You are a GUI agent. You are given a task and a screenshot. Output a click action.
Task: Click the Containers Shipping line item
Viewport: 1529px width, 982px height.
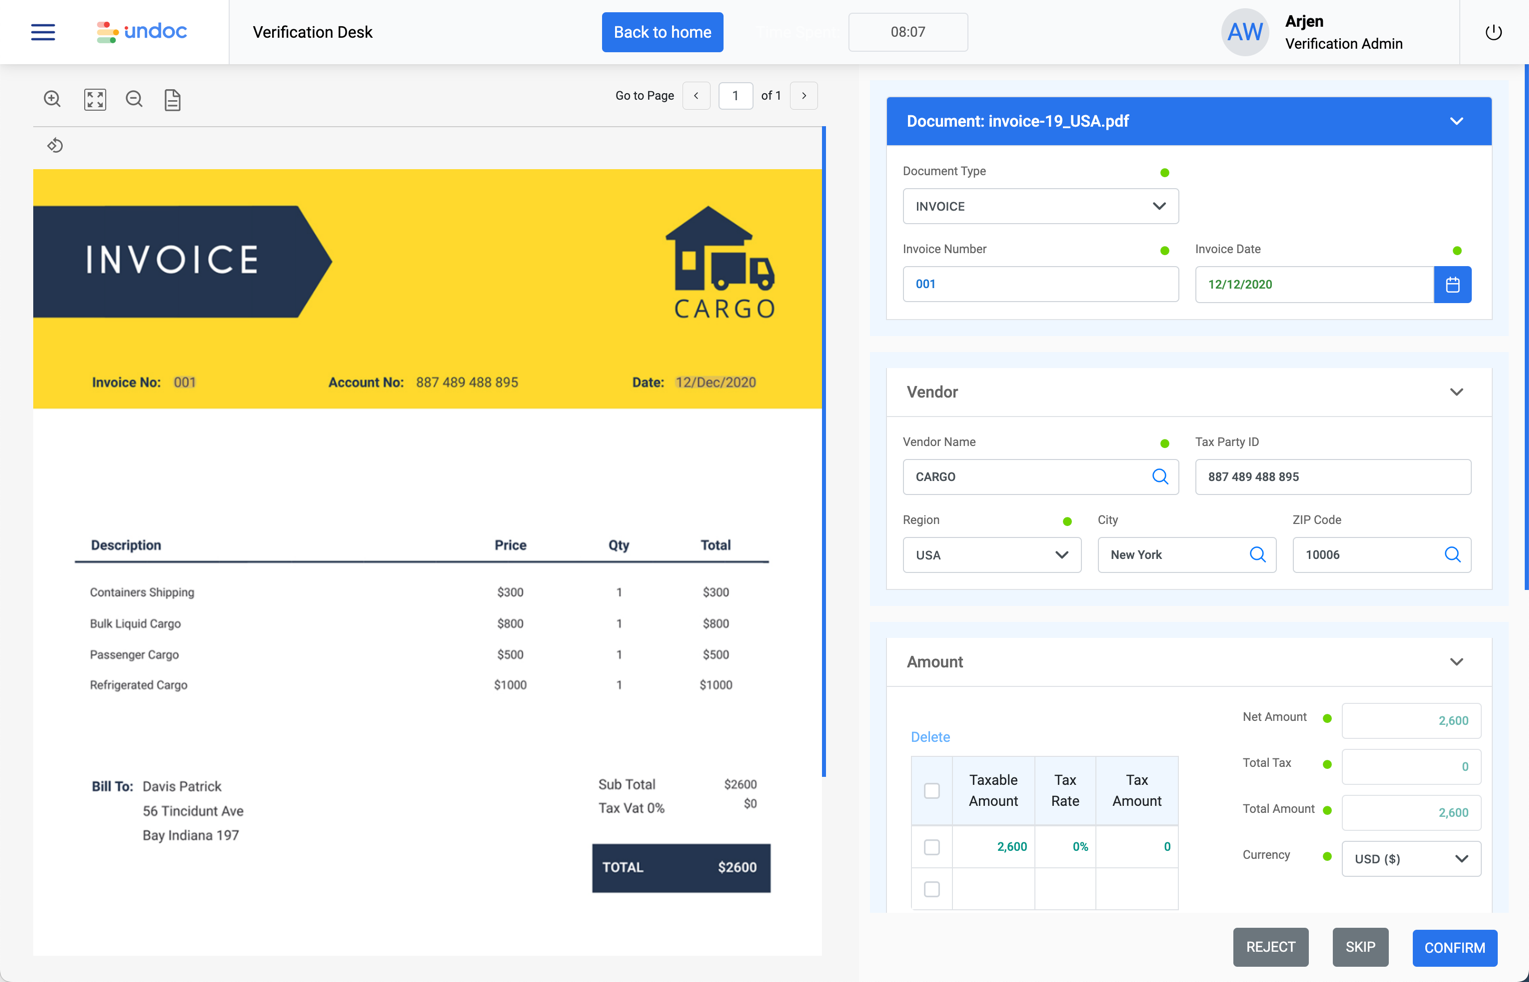pyautogui.click(x=142, y=592)
